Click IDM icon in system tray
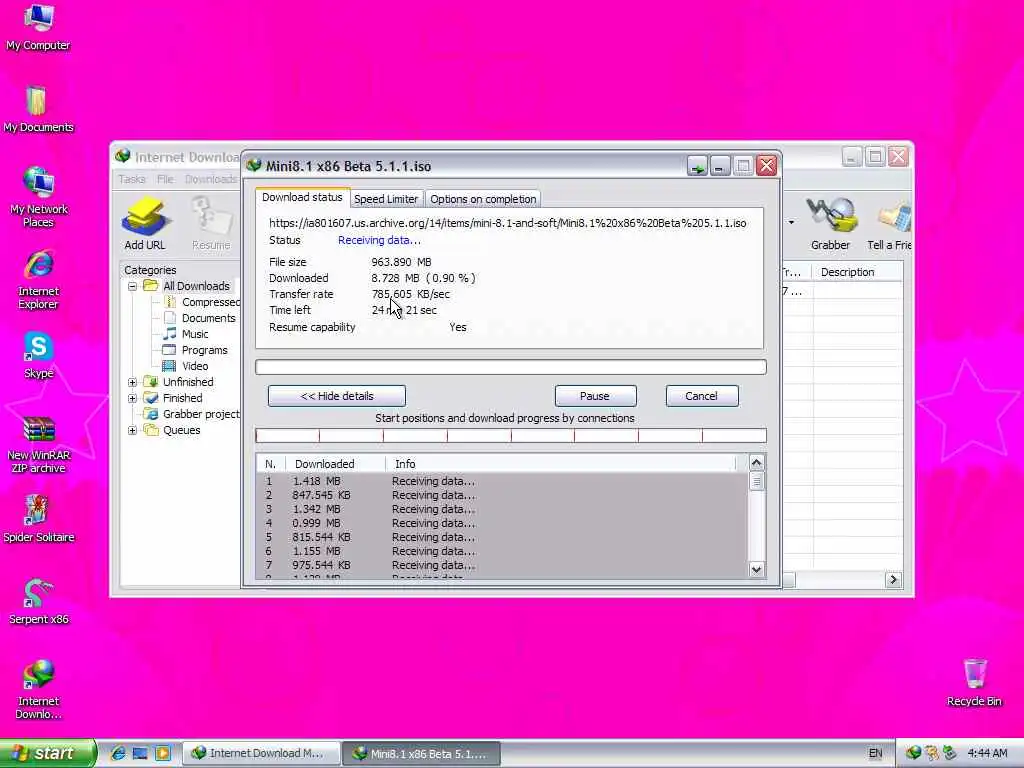The height and width of the screenshot is (768, 1024). tap(913, 753)
